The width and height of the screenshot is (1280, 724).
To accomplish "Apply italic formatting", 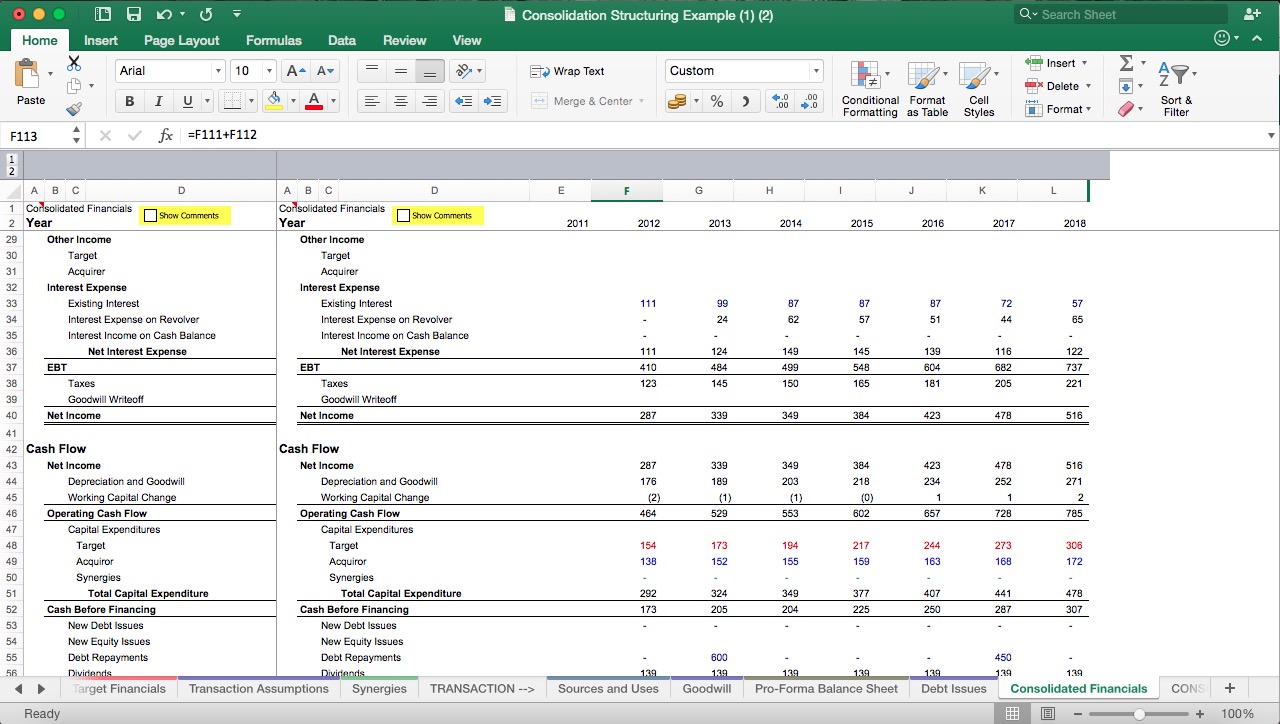I will (157, 101).
